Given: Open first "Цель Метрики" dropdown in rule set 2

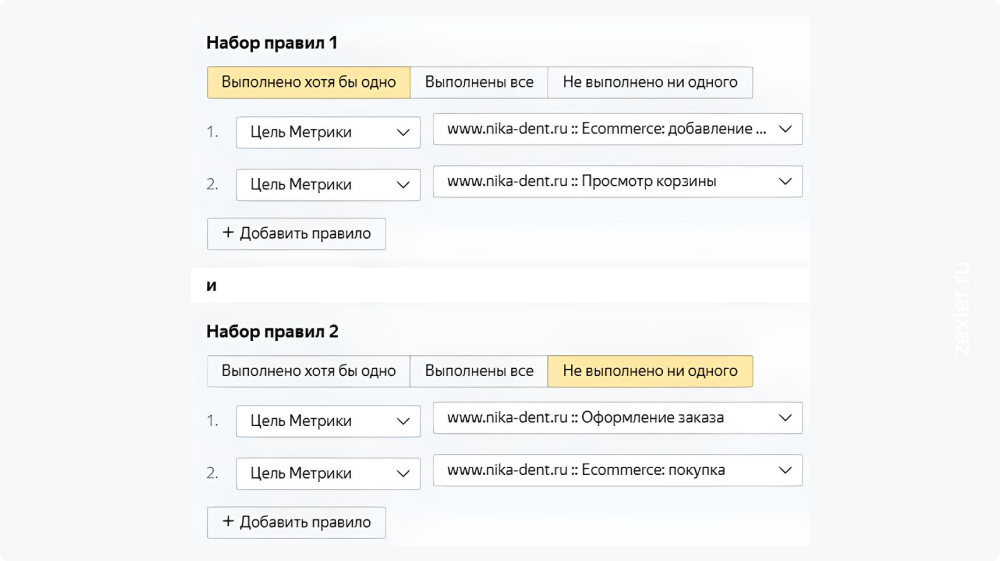Looking at the screenshot, I should click(x=328, y=421).
